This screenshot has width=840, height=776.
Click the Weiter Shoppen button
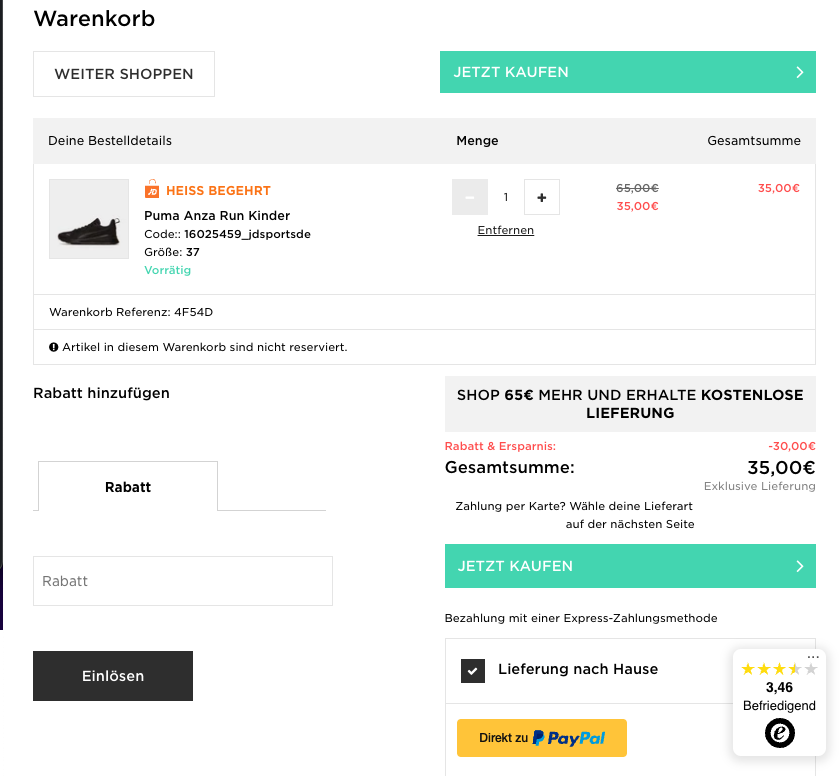pyautogui.click(x=124, y=74)
